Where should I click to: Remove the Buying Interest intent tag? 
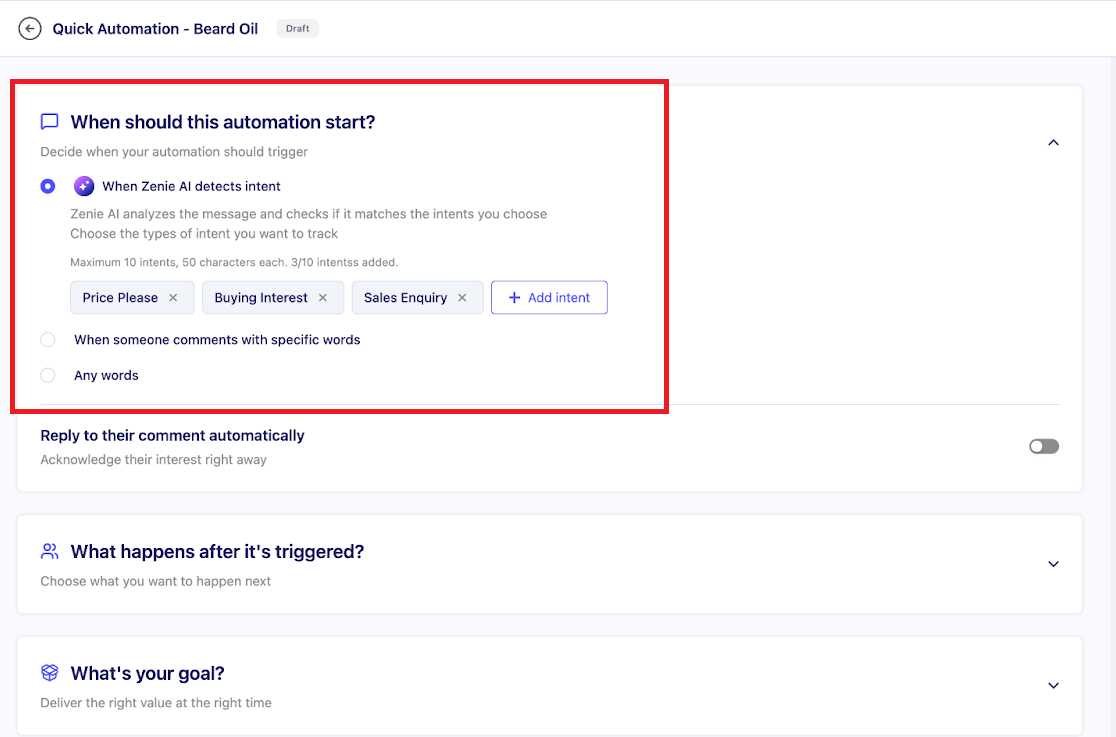(x=323, y=298)
